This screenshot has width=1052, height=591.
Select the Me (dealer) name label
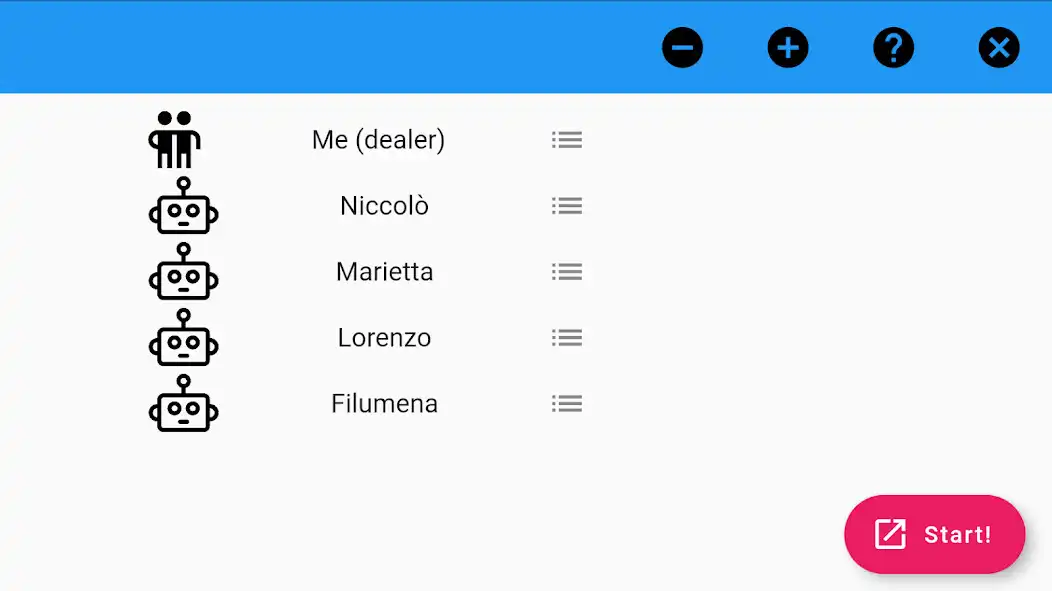click(x=378, y=140)
